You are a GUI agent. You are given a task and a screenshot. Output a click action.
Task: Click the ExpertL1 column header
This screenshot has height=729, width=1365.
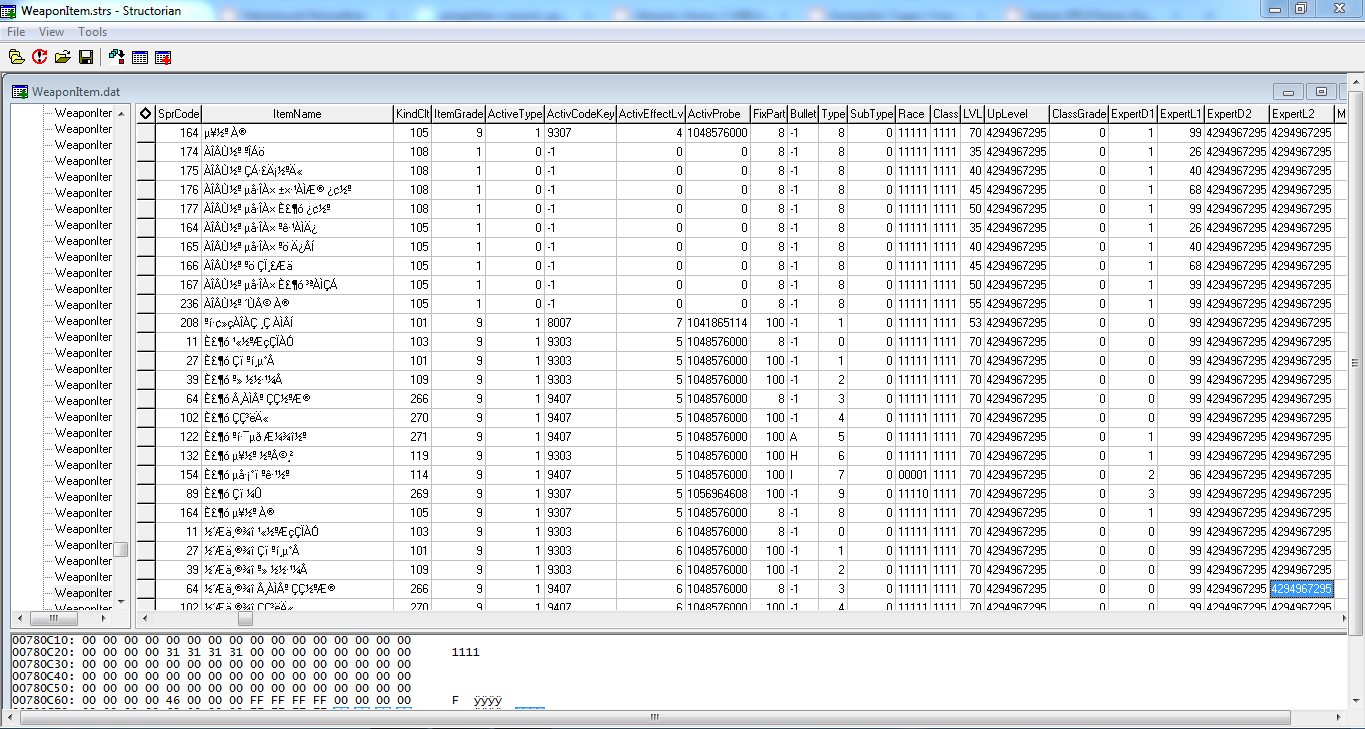pos(1180,114)
